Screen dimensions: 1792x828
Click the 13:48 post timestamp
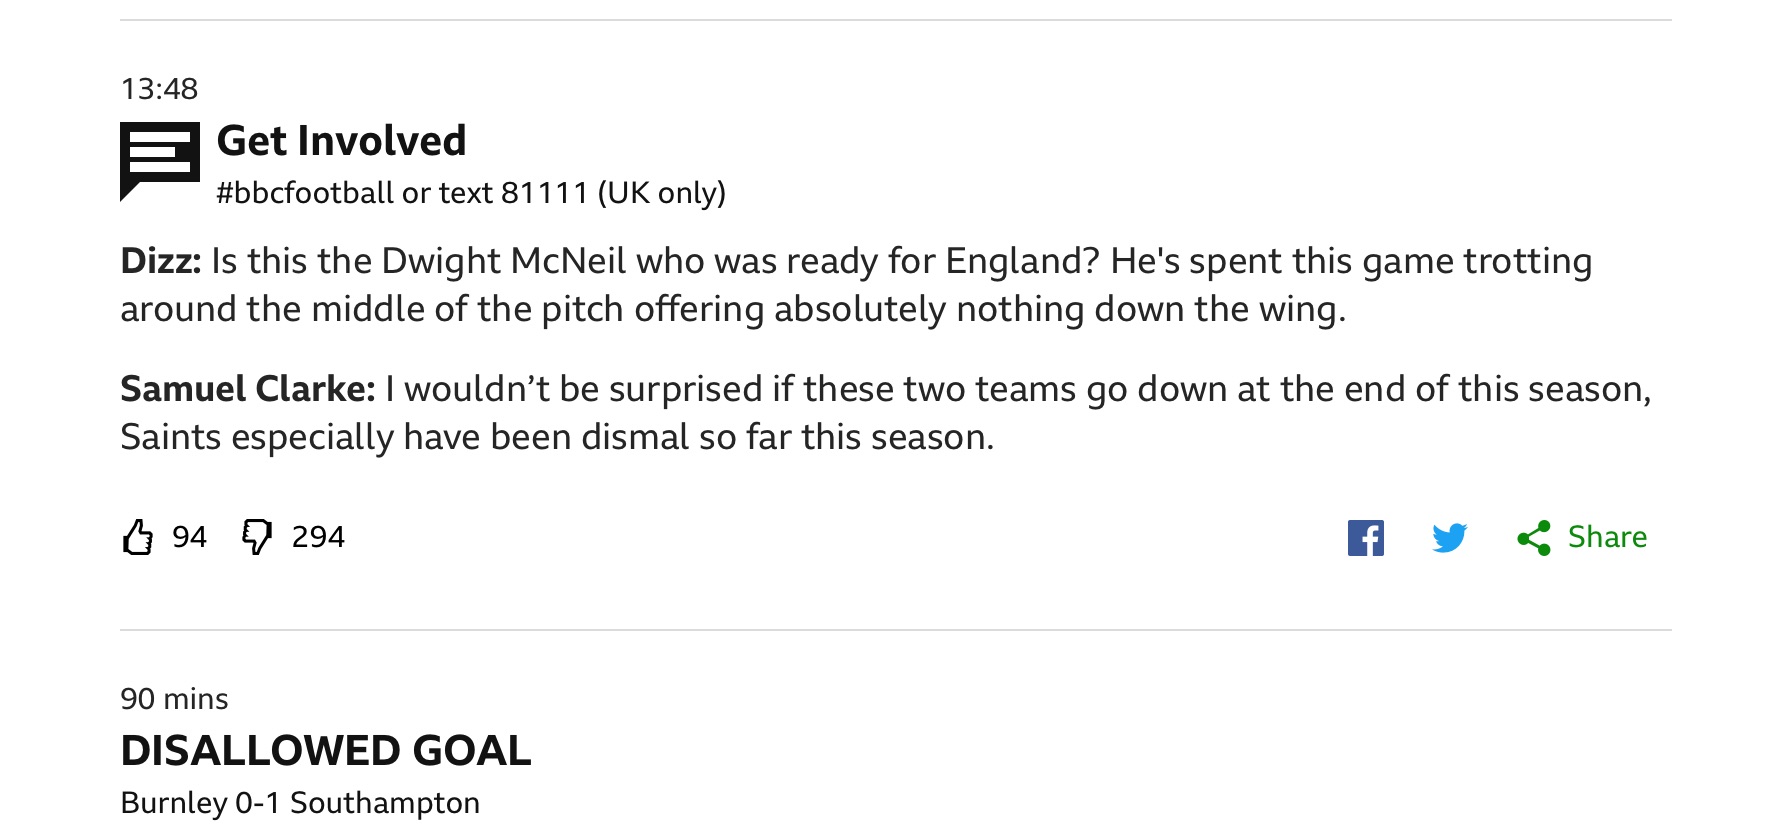click(159, 89)
